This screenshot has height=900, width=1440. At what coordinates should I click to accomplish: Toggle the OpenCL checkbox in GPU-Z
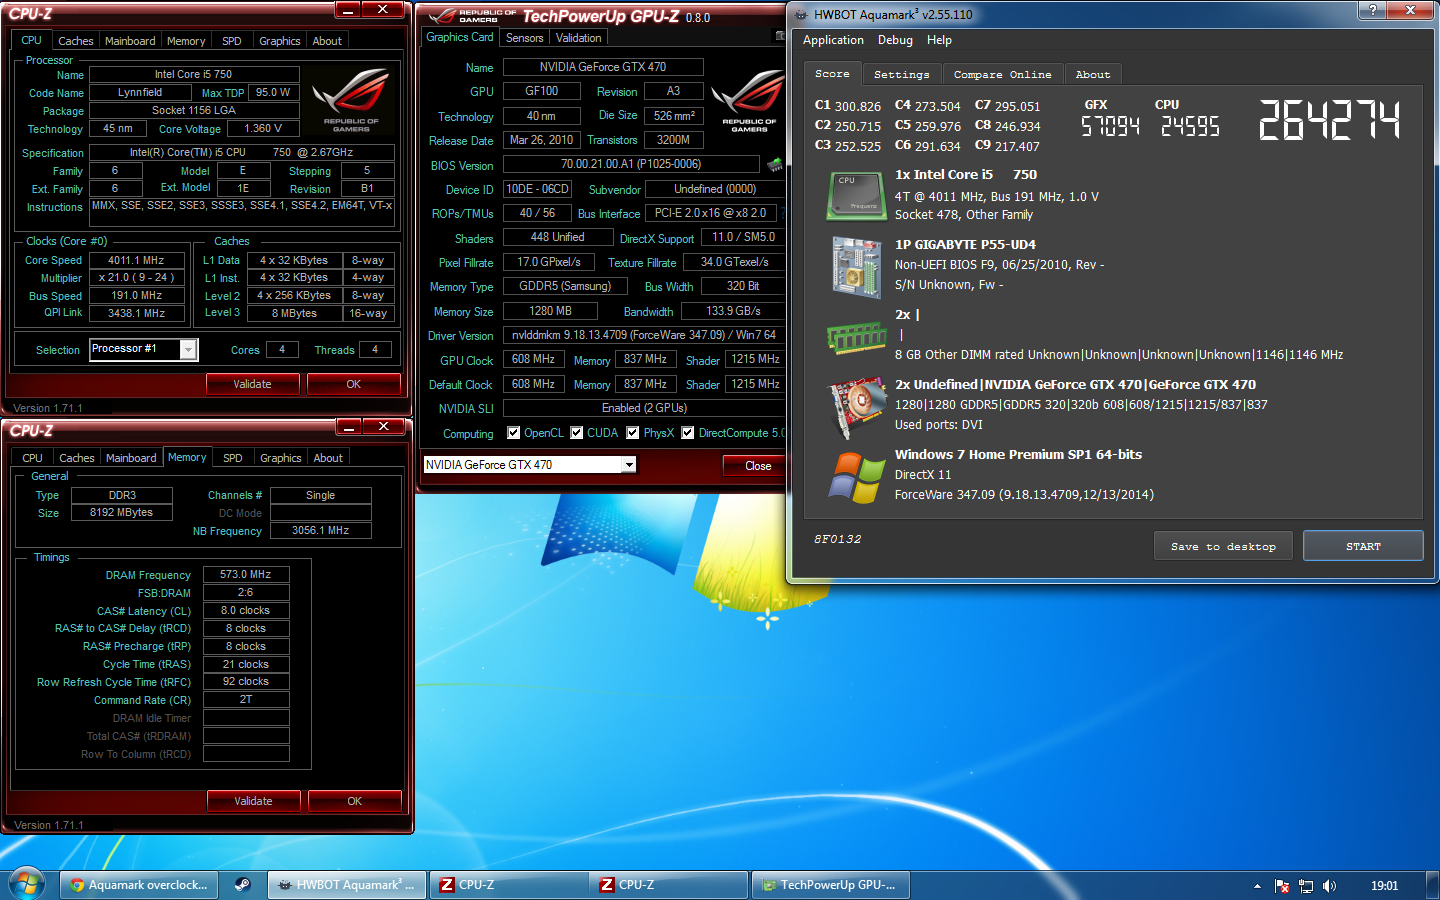point(513,433)
